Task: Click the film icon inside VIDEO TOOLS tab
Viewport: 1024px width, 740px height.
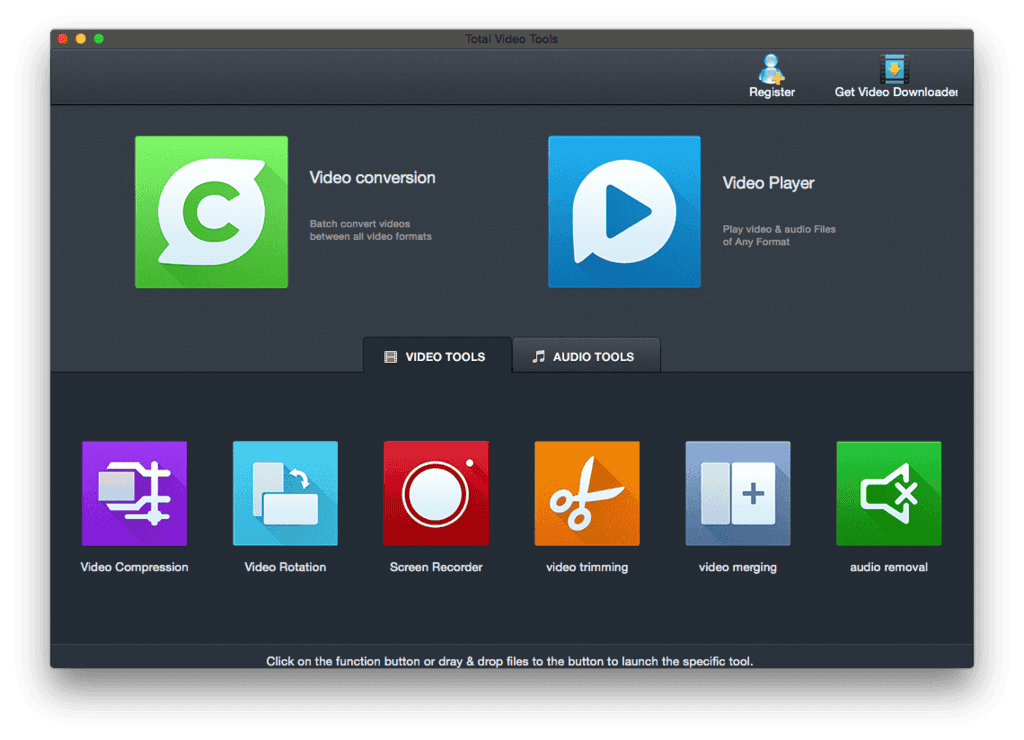Action: [x=390, y=356]
